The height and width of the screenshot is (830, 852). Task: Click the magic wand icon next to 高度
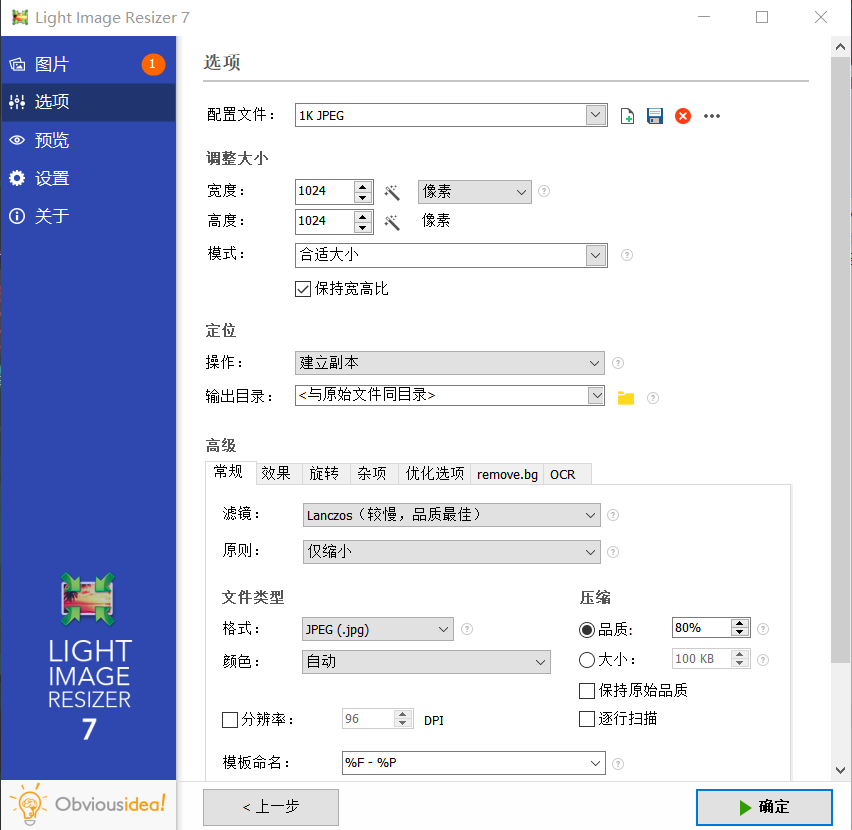click(x=391, y=221)
